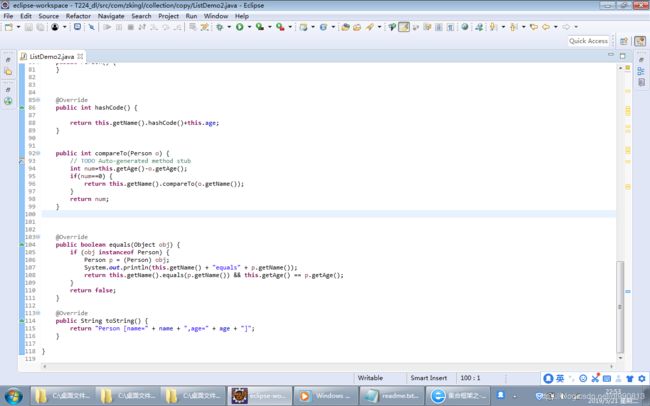
Task: Collapse equals method fold at line 103
Action: [x=39, y=237]
